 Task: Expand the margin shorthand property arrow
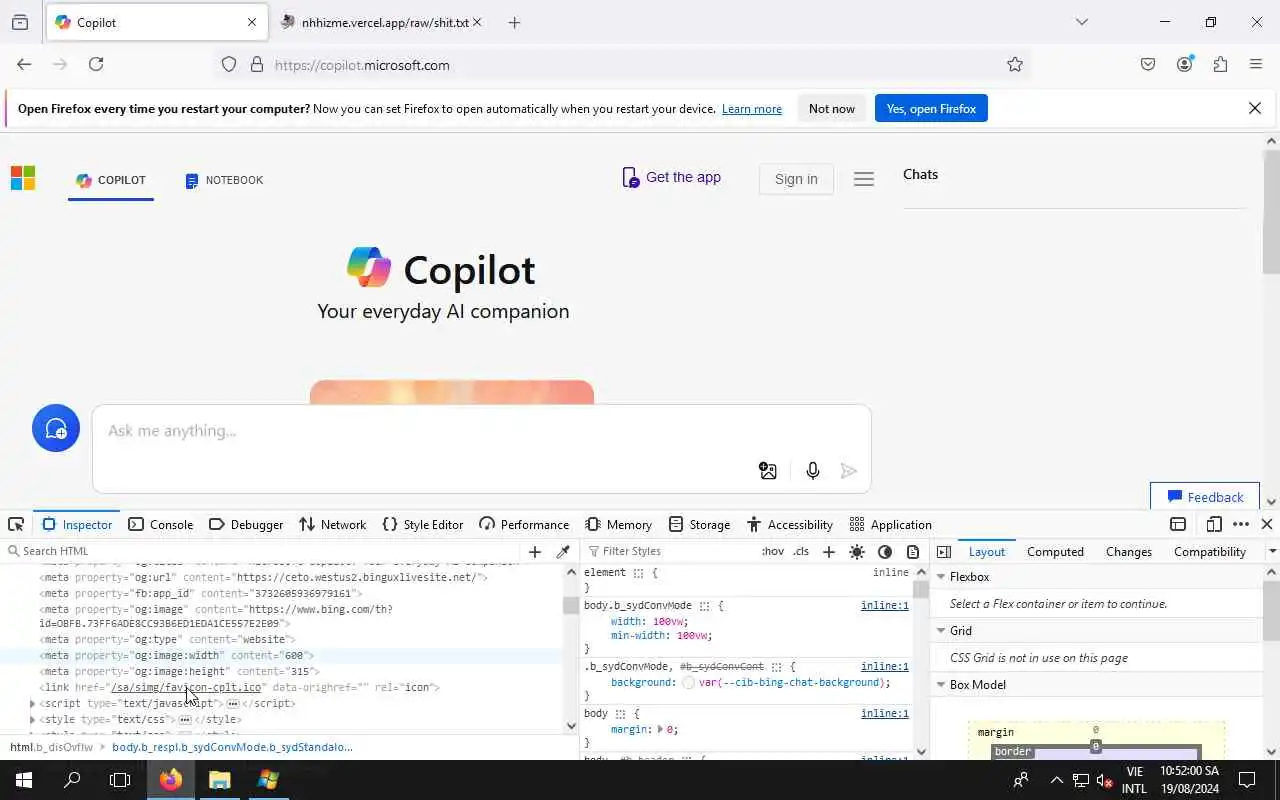tap(659, 730)
